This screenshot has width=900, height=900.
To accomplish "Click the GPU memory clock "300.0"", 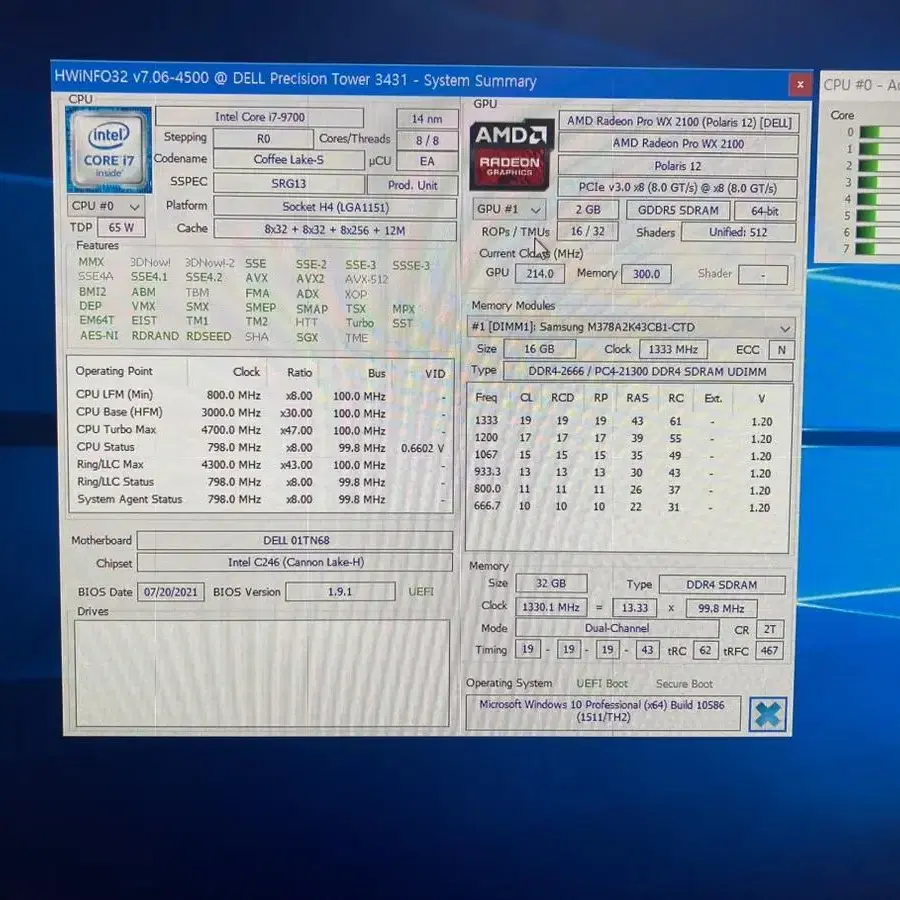I will click(x=646, y=274).
